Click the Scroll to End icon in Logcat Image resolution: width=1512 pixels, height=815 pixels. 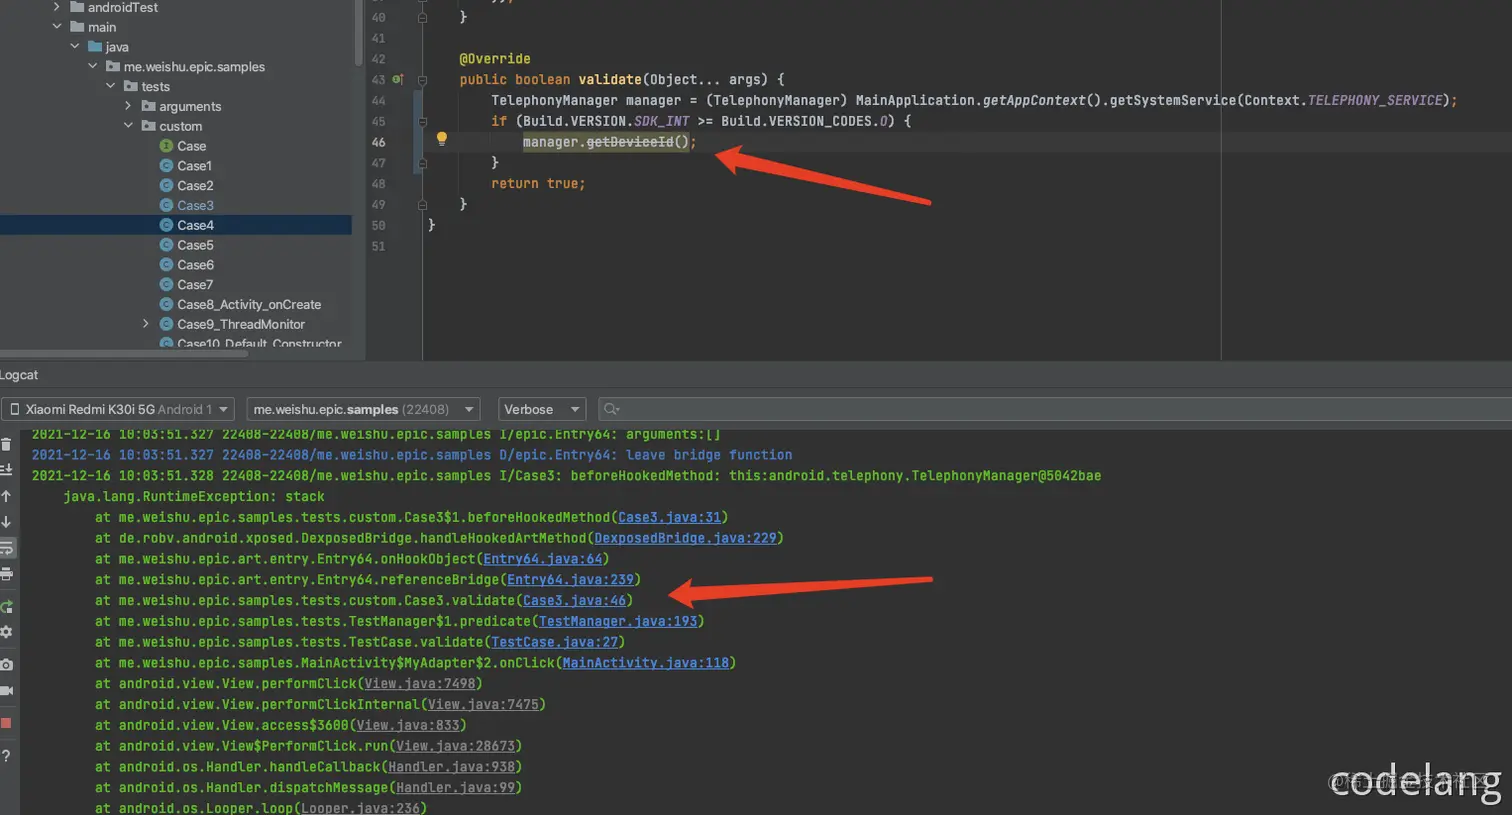[6, 470]
